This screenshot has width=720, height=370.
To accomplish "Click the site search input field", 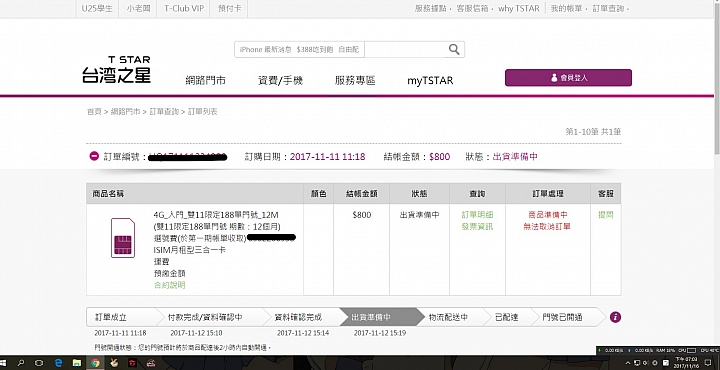I will pyautogui.click(x=404, y=50).
